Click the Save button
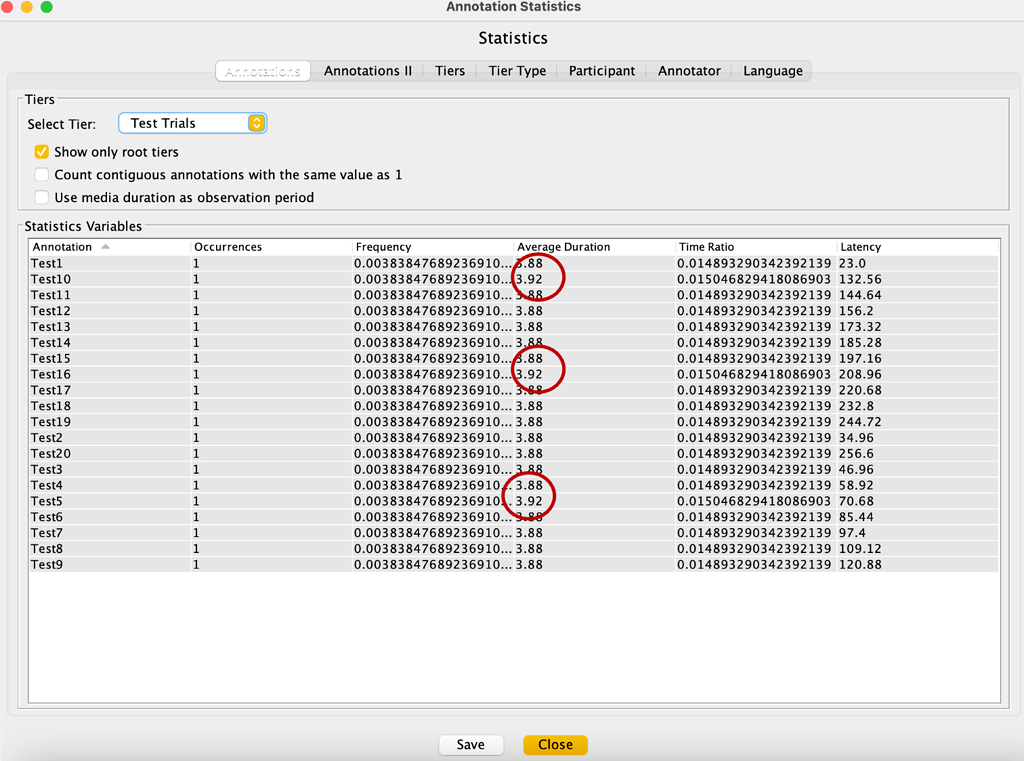The height and width of the screenshot is (761, 1024). (471, 744)
